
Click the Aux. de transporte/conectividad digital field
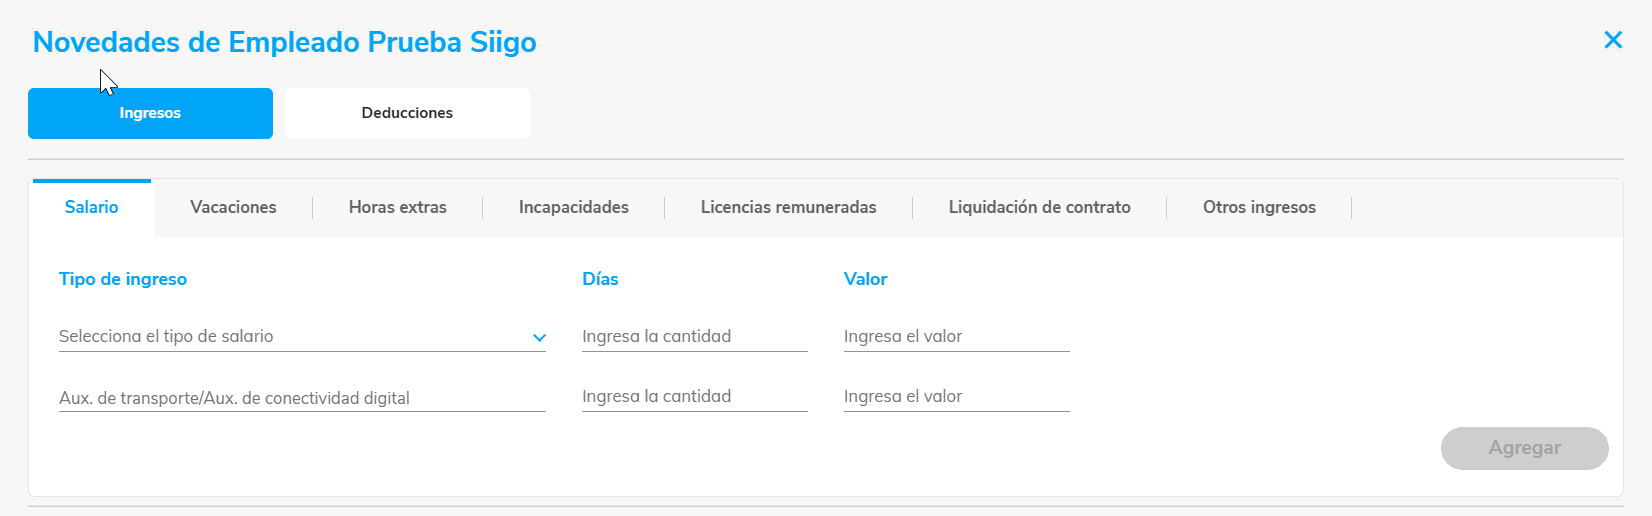tap(301, 398)
